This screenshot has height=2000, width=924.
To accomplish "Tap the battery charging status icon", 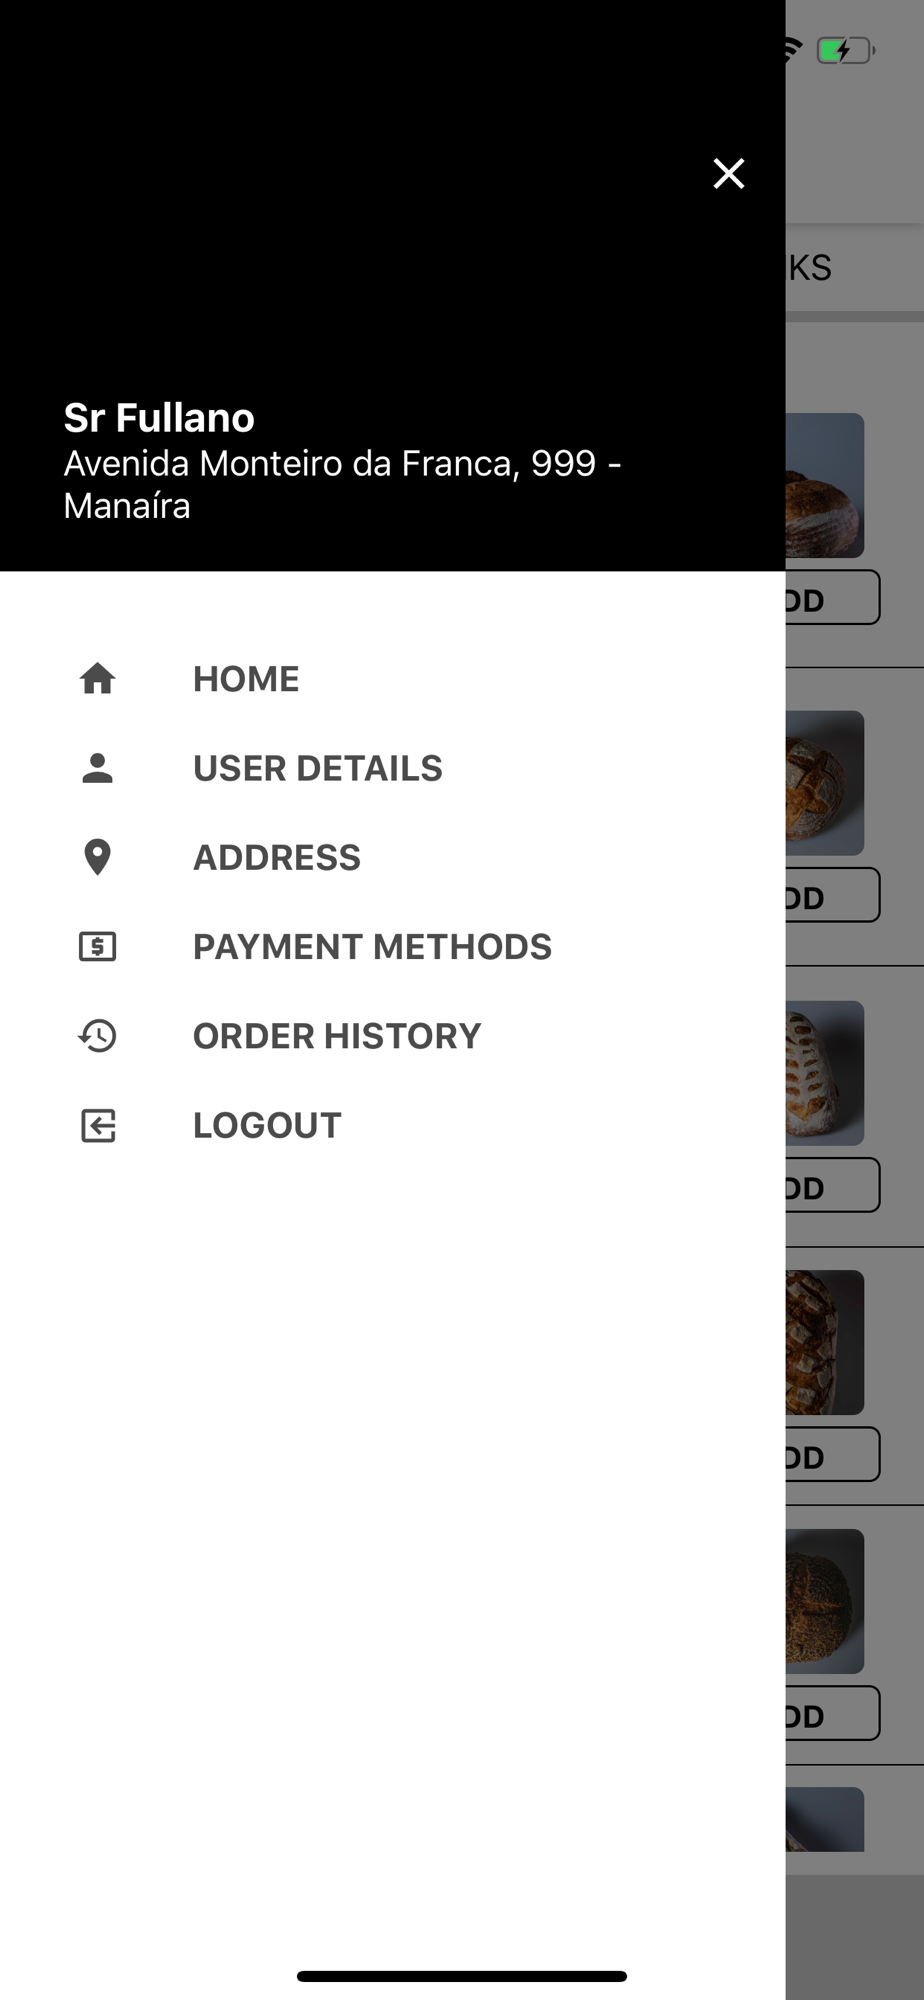I will [x=845, y=50].
